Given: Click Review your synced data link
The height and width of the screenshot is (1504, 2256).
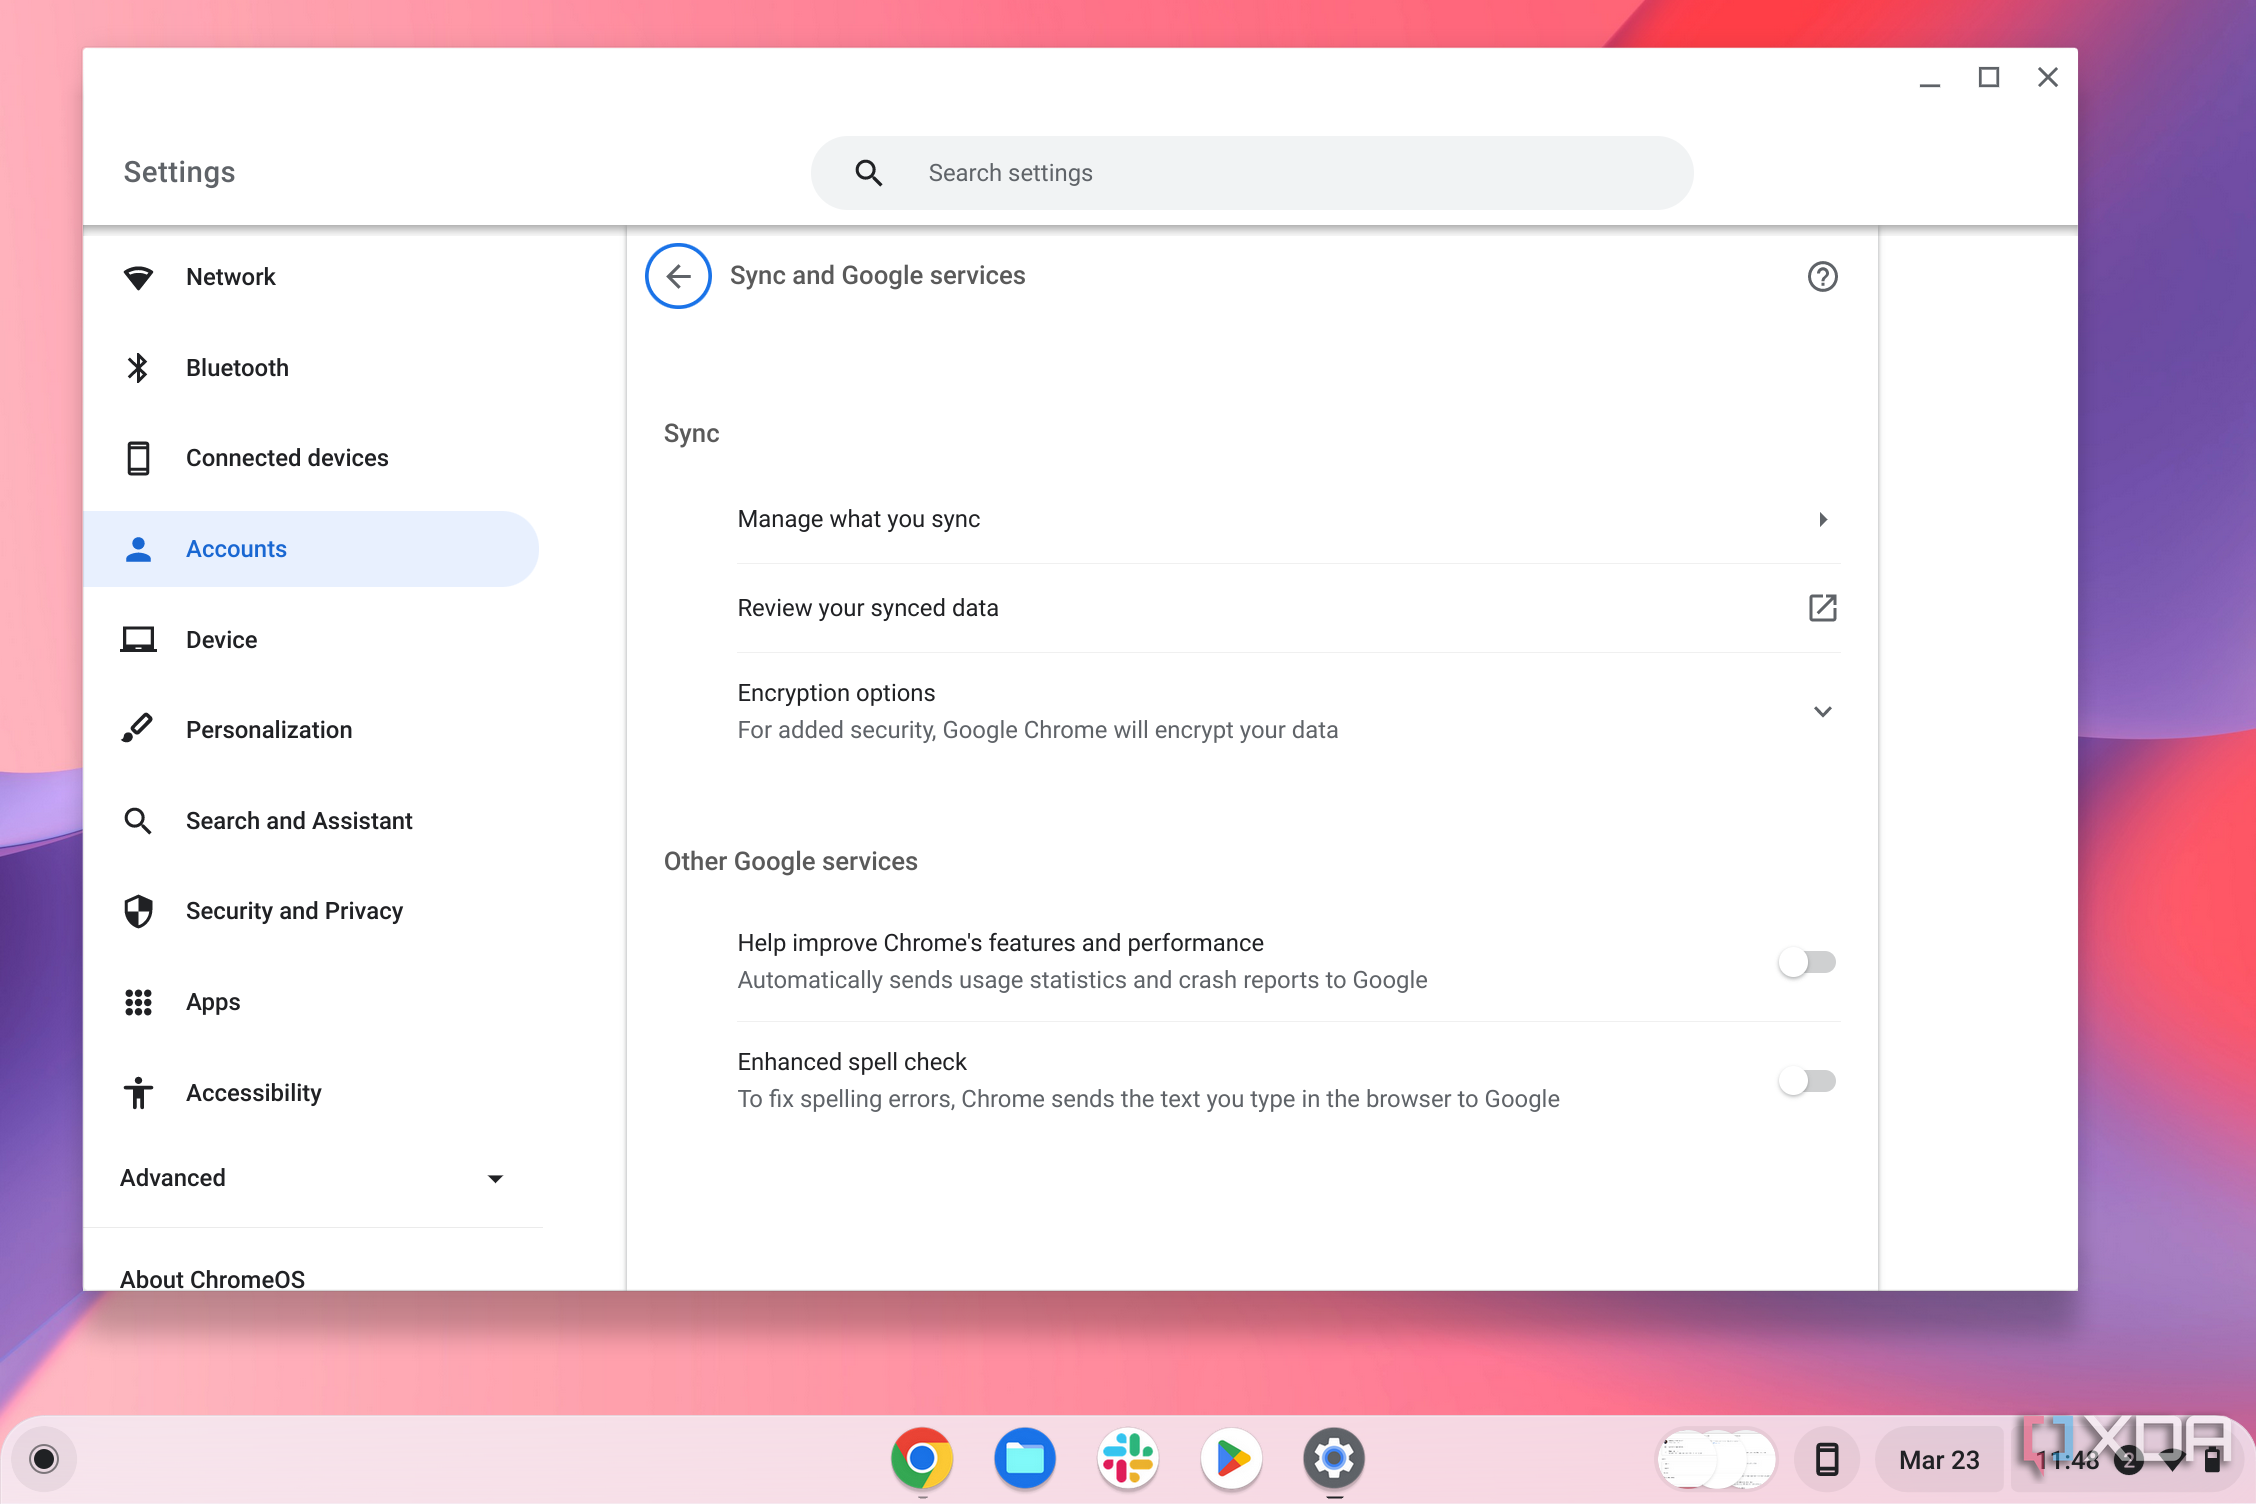Looking at the screenshot, I should tap(868, 608).
